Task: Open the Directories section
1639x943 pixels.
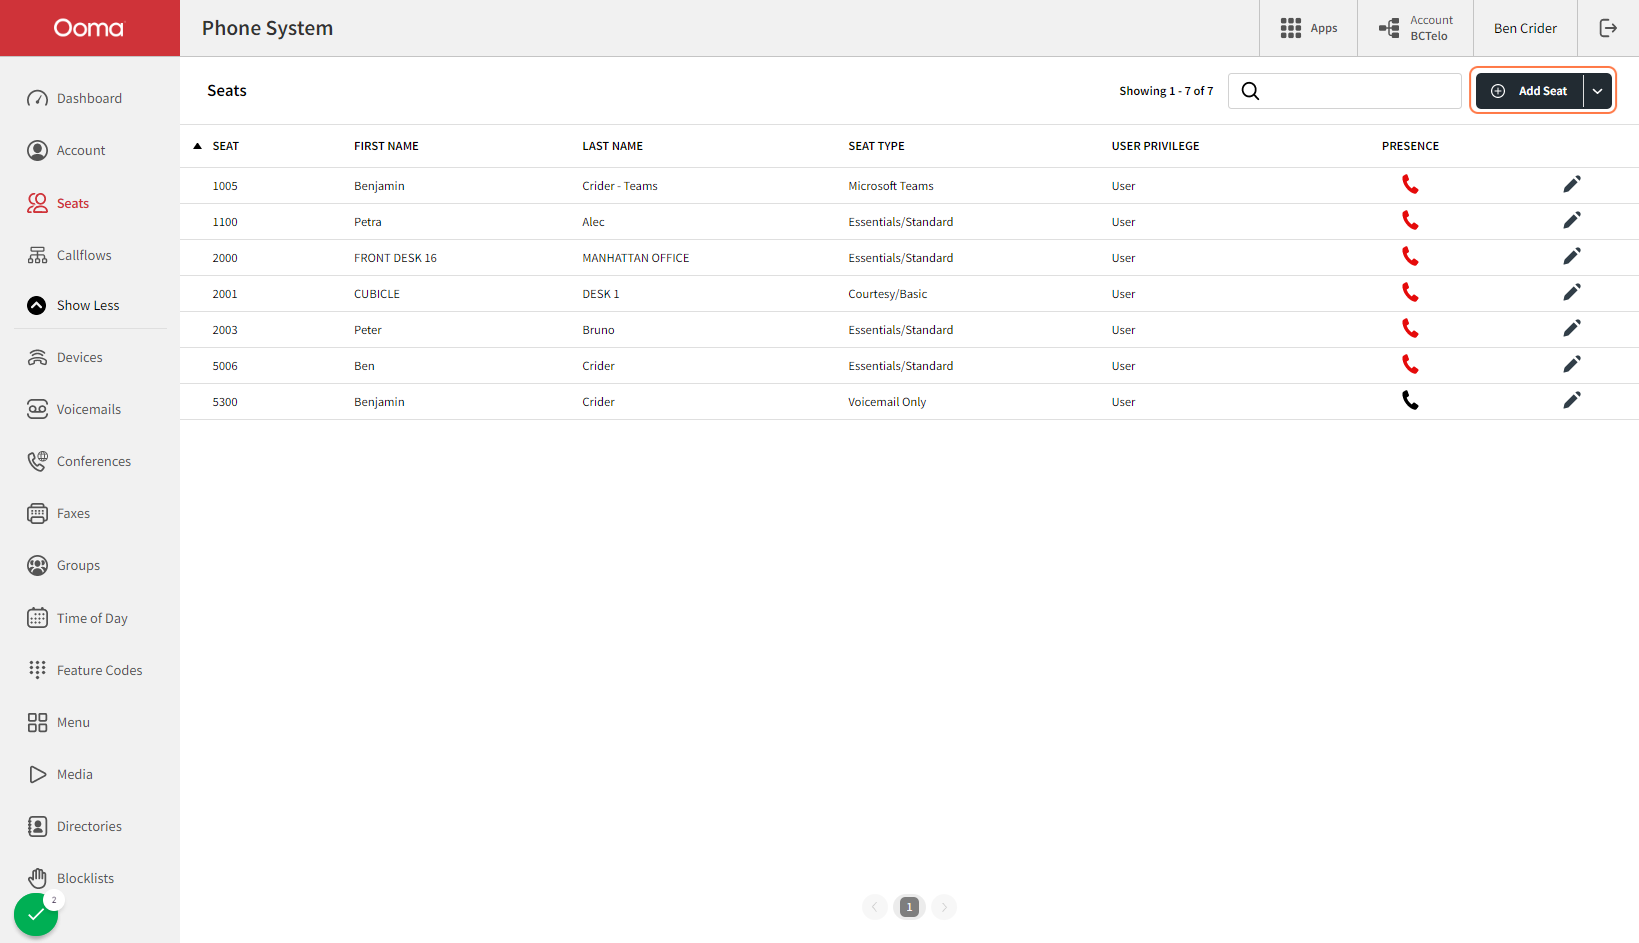Action: point(75,826)
